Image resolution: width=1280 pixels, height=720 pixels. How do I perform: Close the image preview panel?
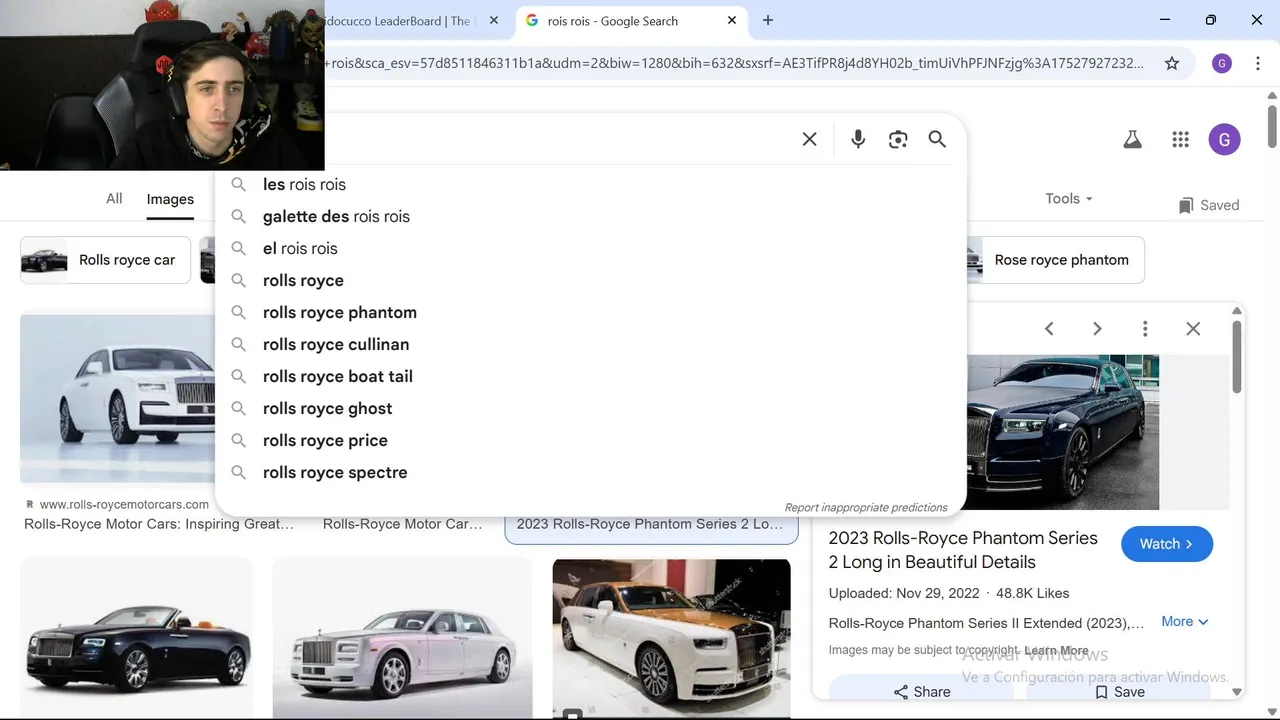1193,328
